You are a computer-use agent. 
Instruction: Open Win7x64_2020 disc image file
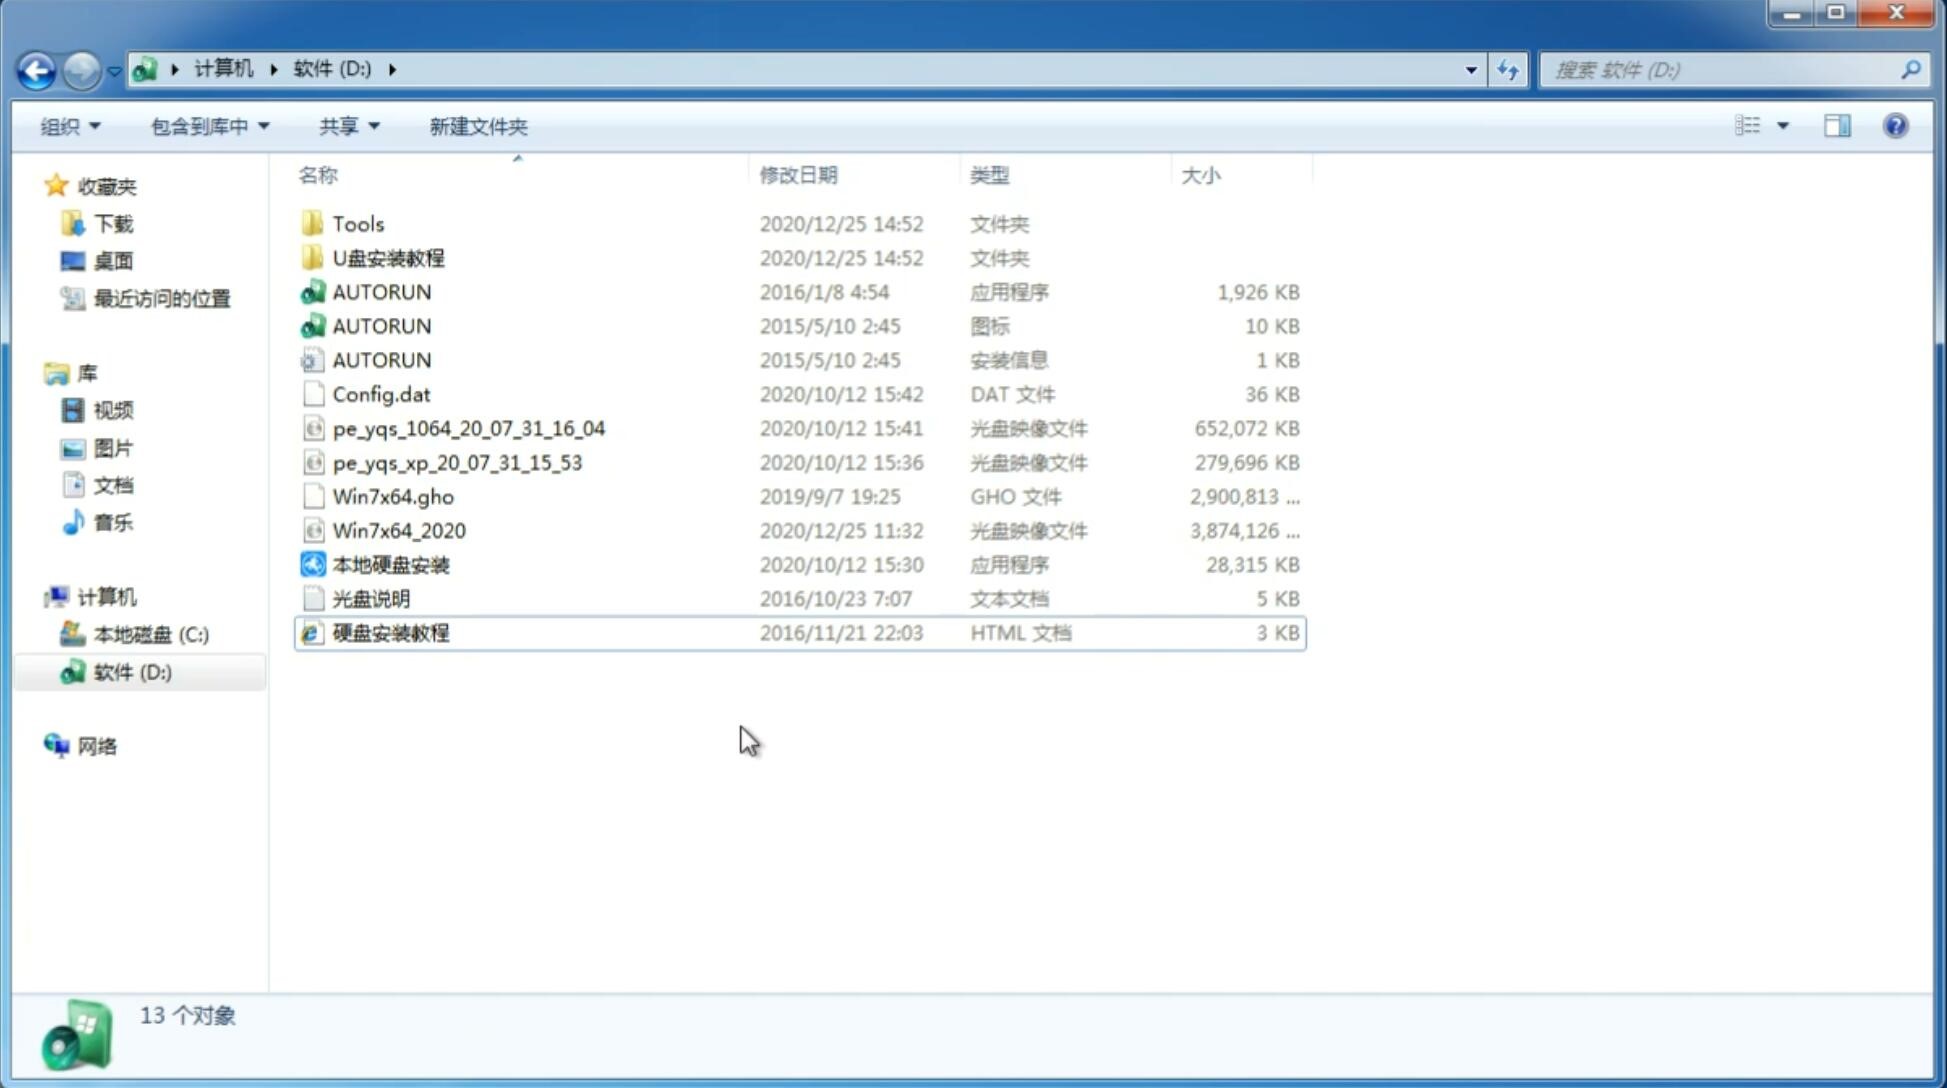[400, 531]
